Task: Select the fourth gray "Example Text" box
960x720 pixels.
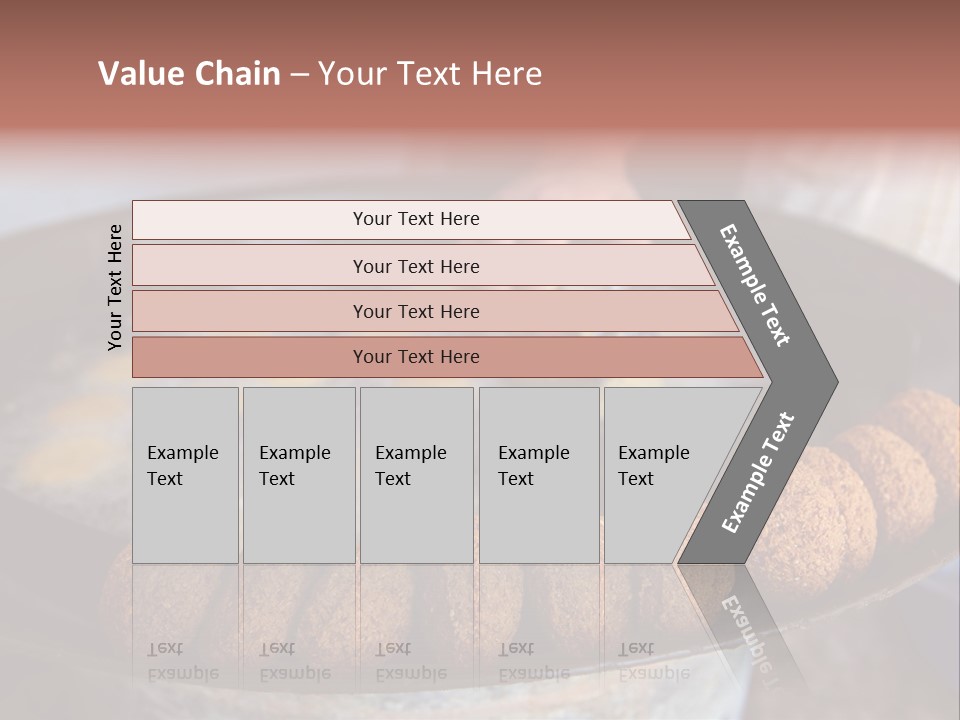Action: 538,475
